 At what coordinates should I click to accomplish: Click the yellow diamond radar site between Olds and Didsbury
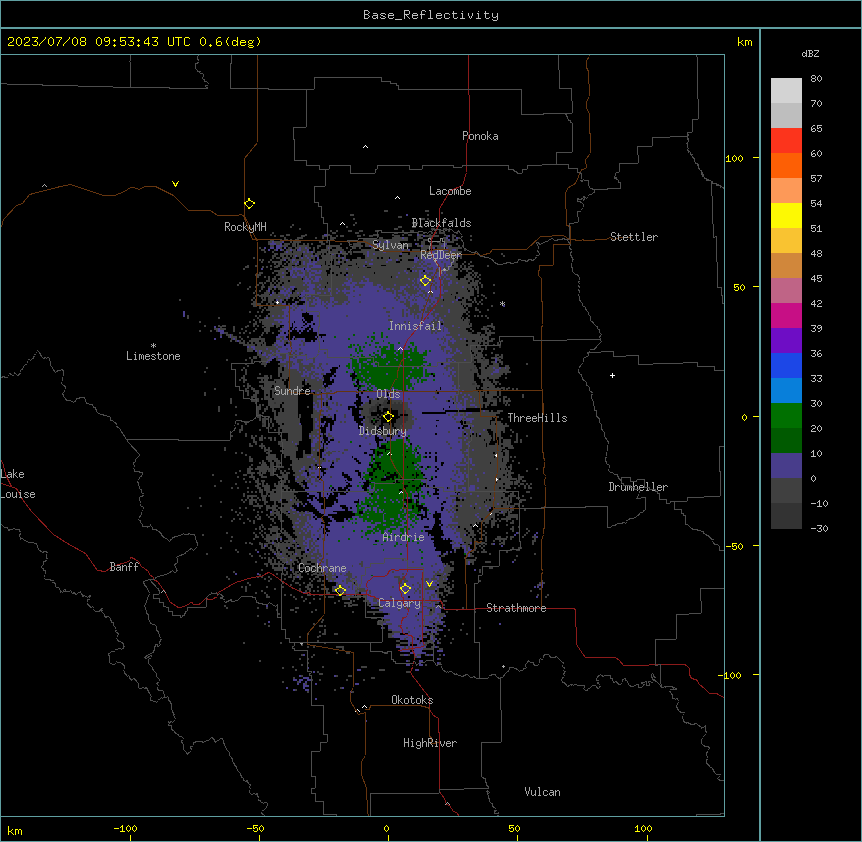(388, 416)
